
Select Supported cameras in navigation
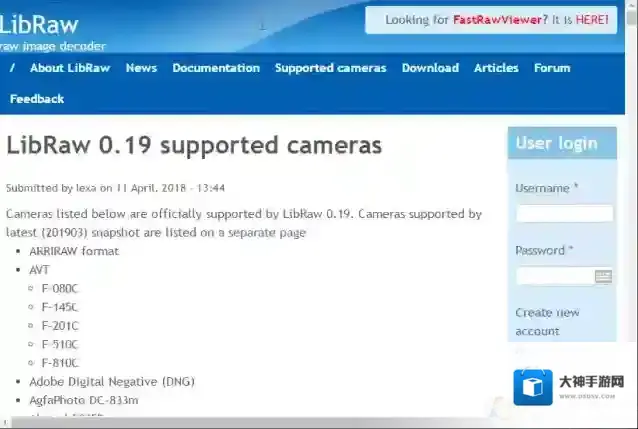(330, 68)
